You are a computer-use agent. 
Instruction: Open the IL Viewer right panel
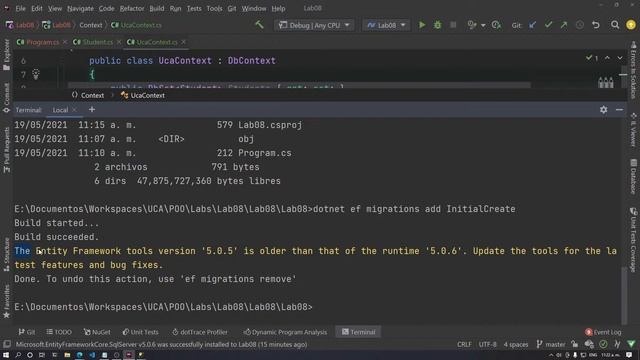click(x=633, y=129)
